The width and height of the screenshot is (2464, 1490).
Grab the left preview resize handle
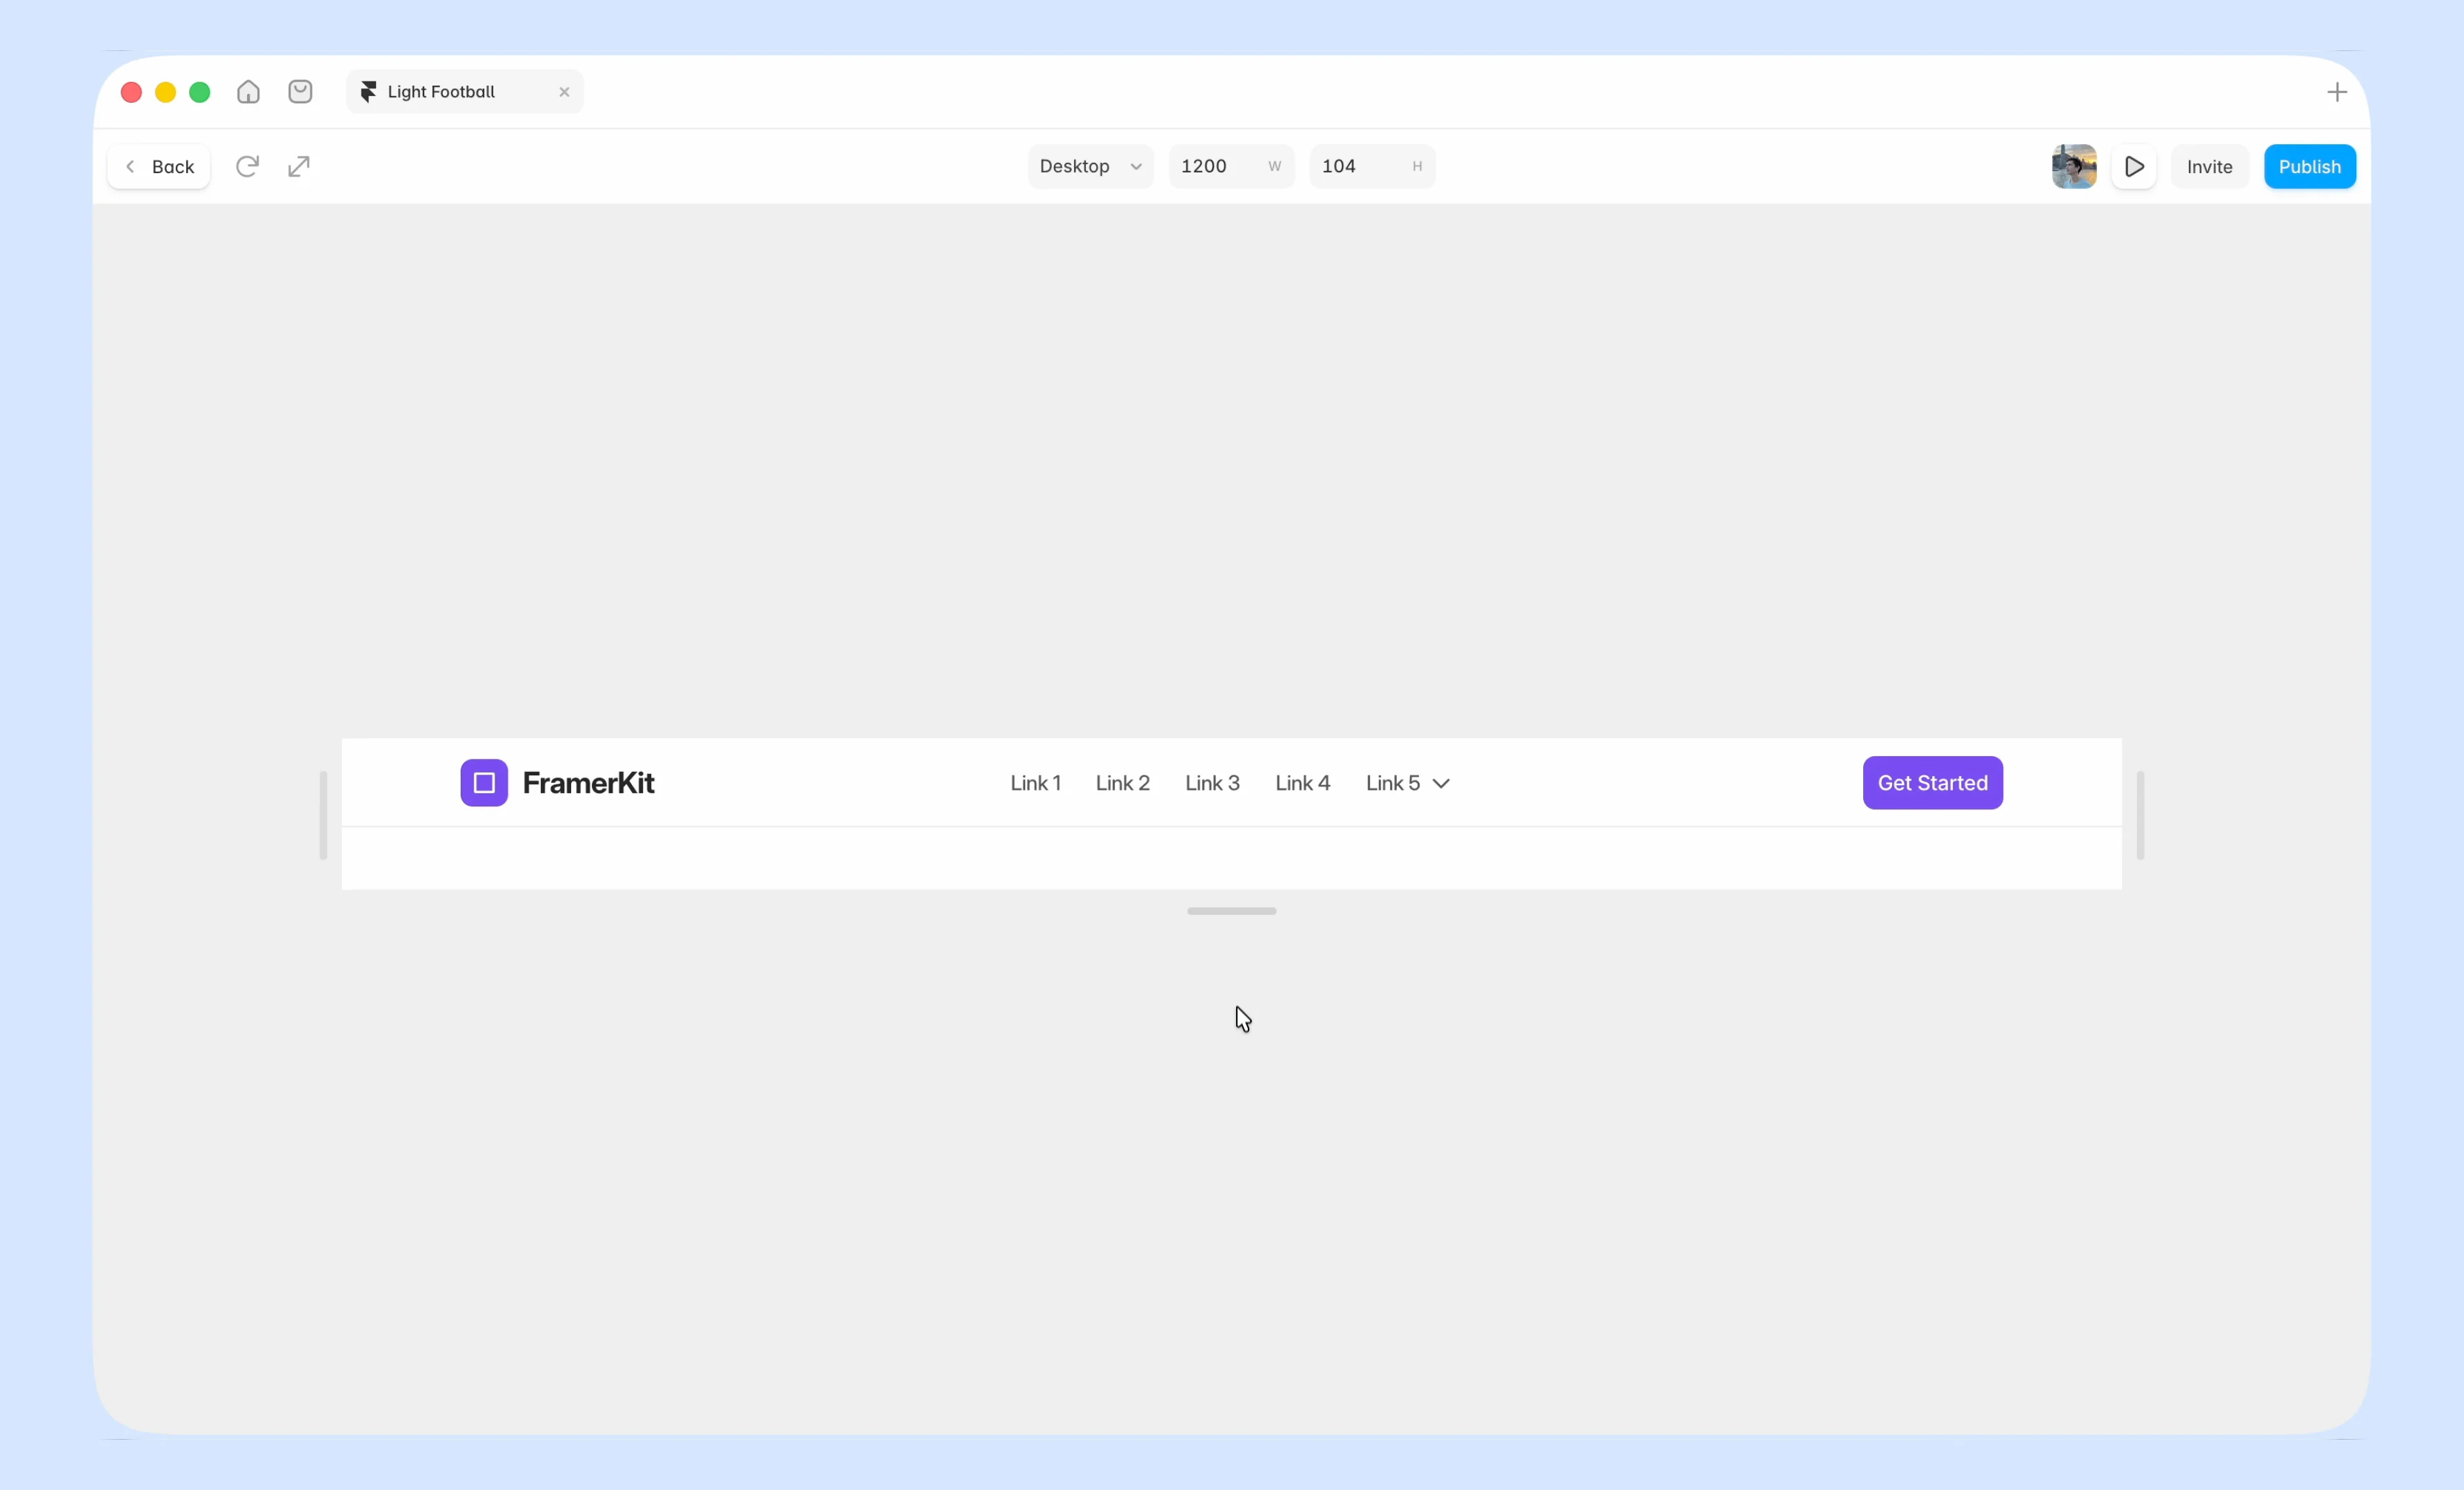(323, 815)
